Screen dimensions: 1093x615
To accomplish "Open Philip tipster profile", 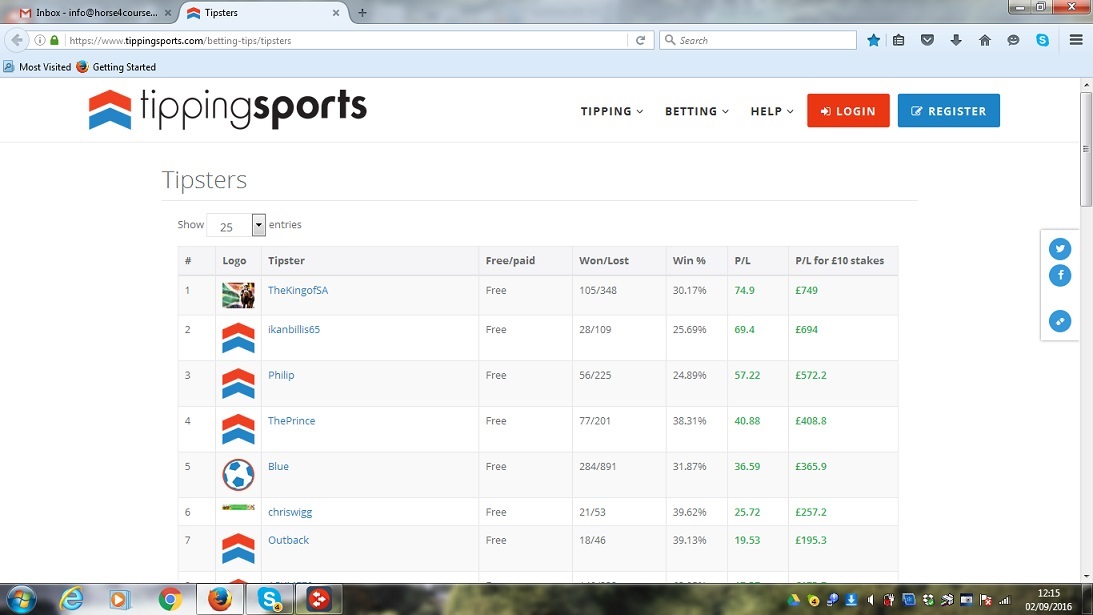I will click(x=281, y=375).
